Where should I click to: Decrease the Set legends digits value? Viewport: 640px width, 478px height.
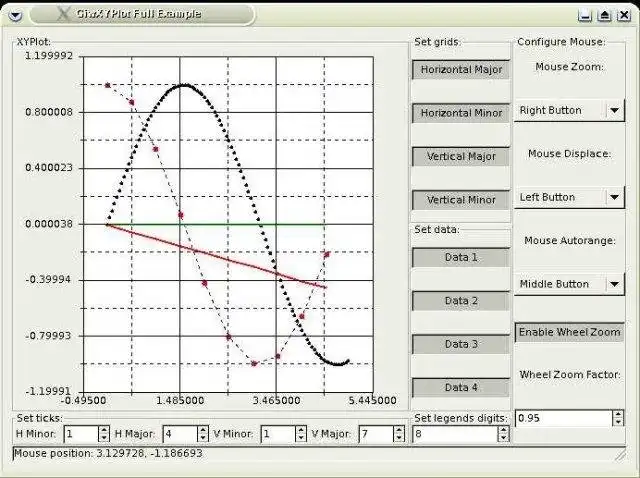(504, 438)
